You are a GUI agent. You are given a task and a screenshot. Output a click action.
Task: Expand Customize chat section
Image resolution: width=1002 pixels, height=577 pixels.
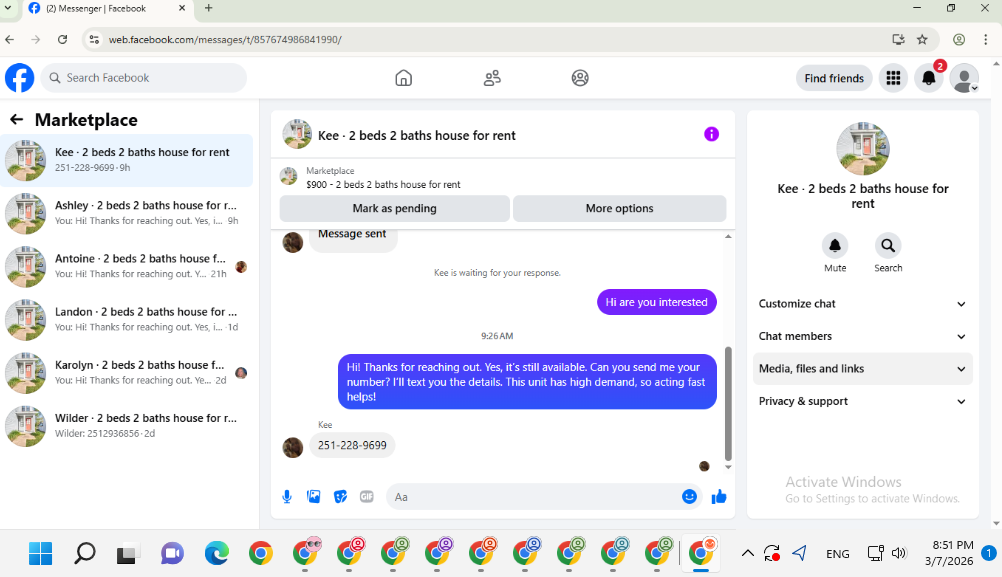tap(862, 304)
